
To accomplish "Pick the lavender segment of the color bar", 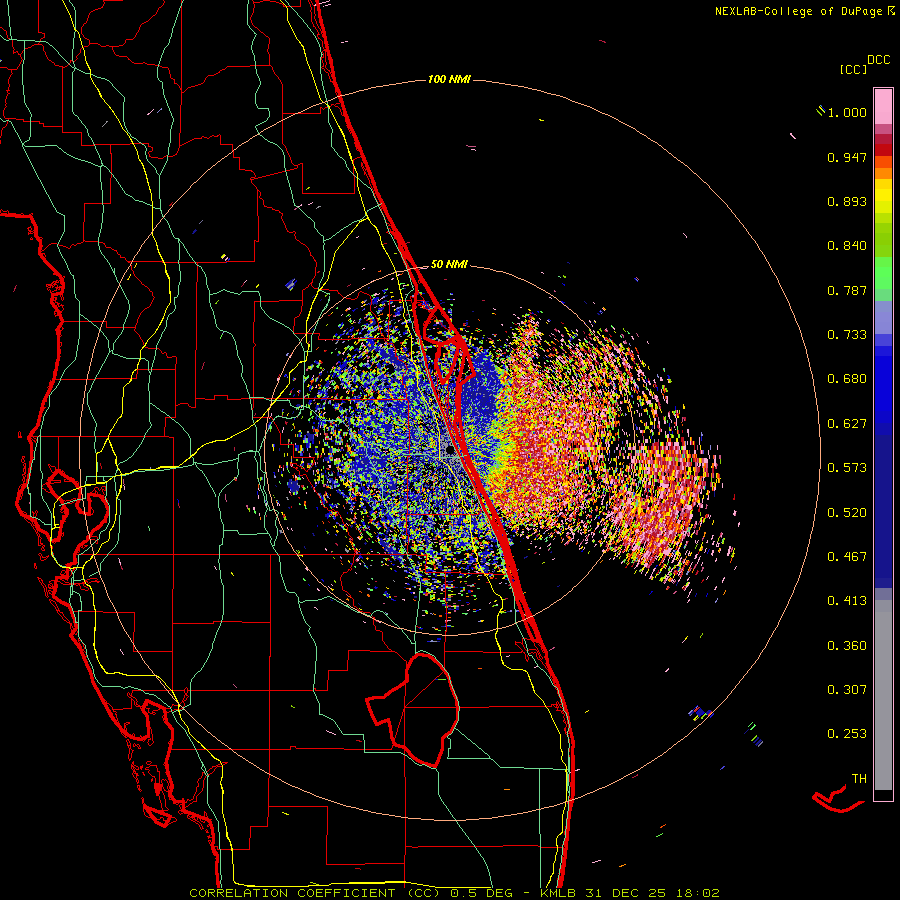I will [x=883, y=317].
